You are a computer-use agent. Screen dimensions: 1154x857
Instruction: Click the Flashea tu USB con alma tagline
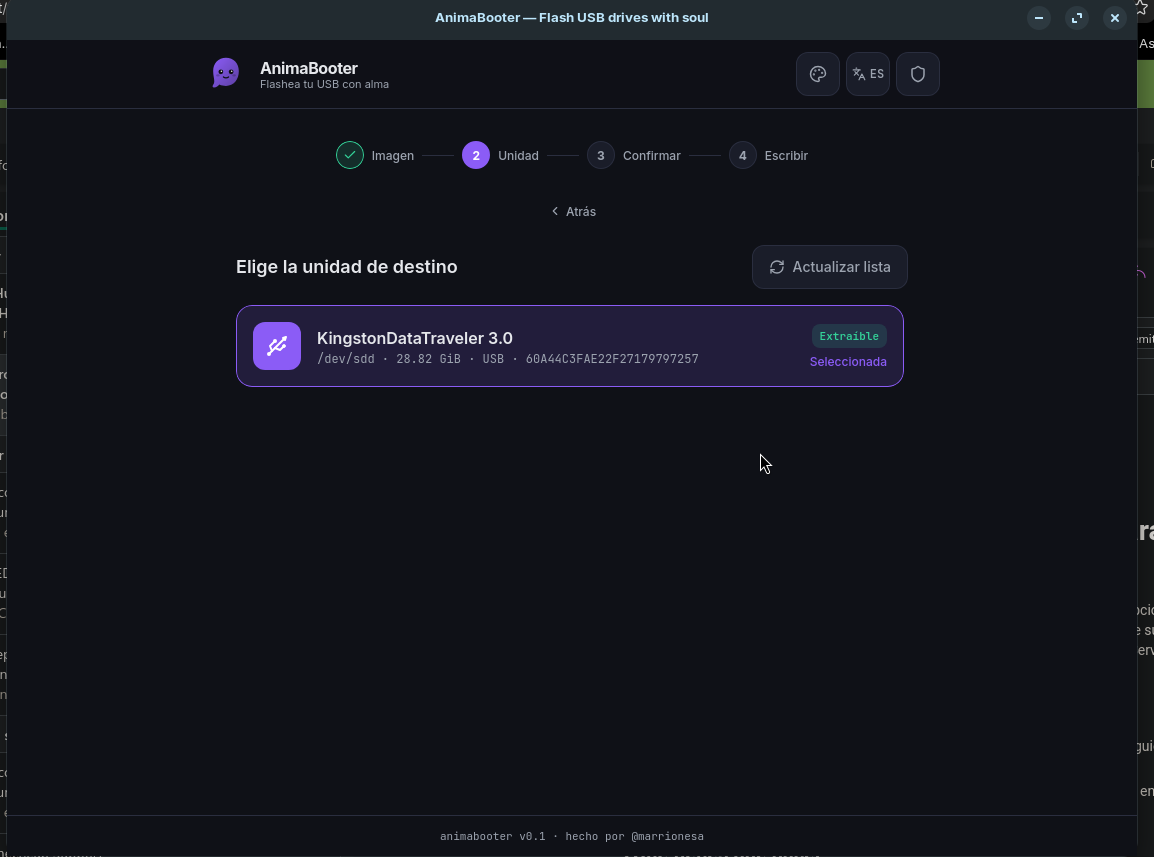(324, 84)
